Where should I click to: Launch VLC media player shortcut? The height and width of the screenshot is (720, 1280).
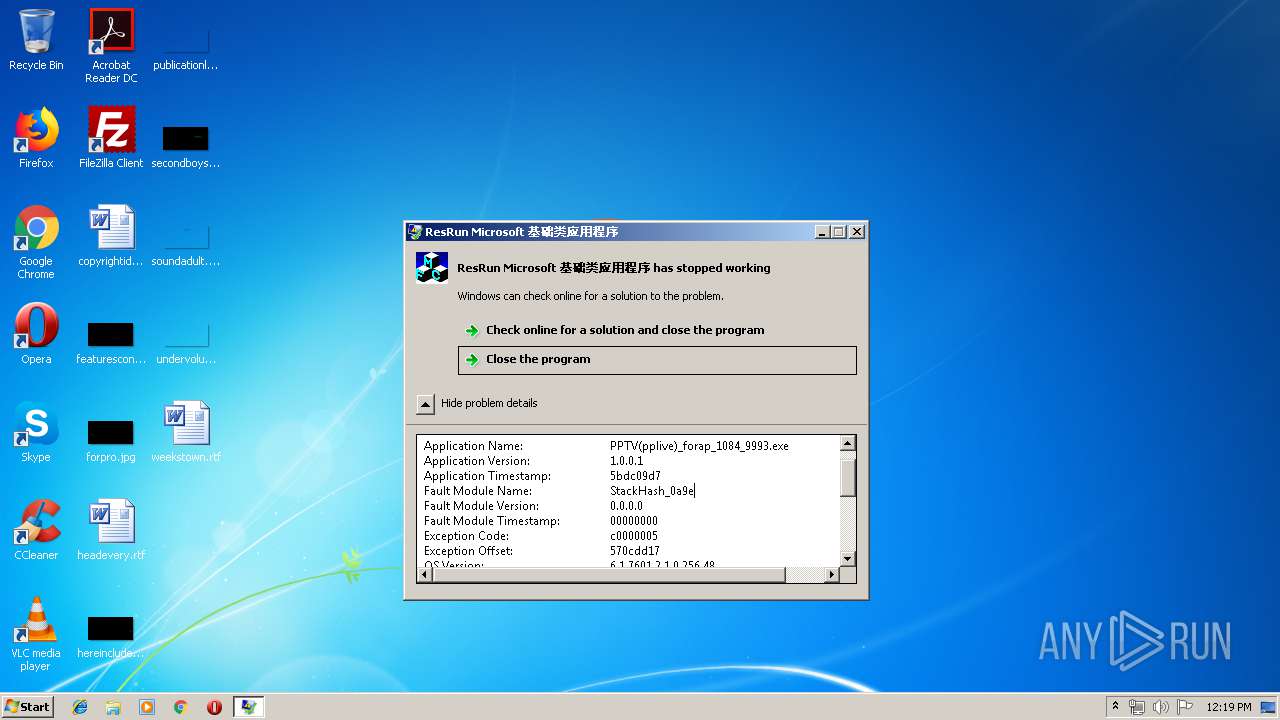[36, 634]
